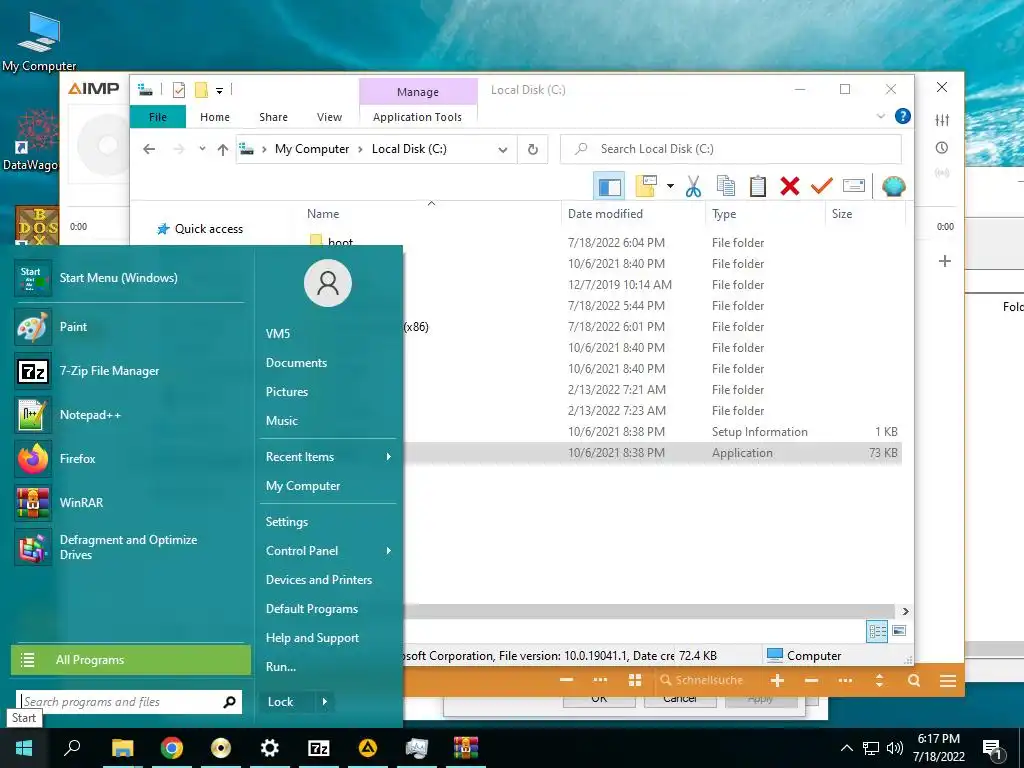Select Run... from the Start menu

point(281,667)
